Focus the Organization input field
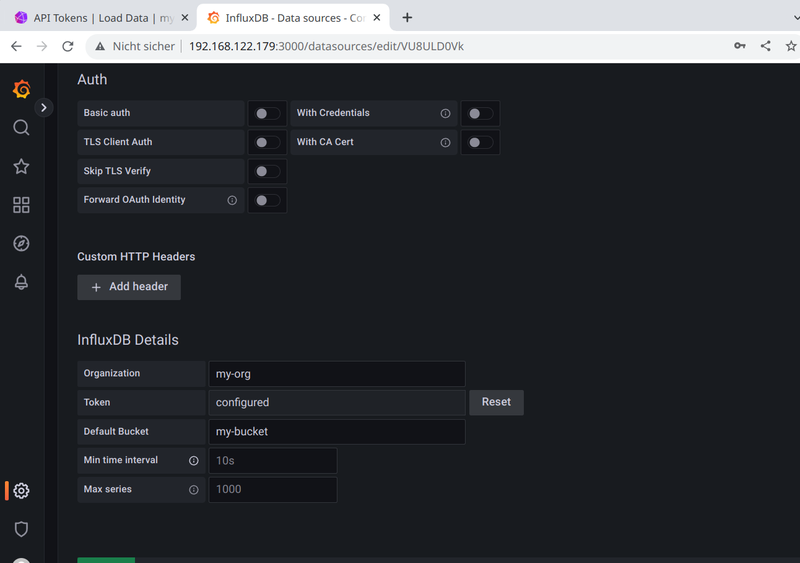 pos(337,374)
